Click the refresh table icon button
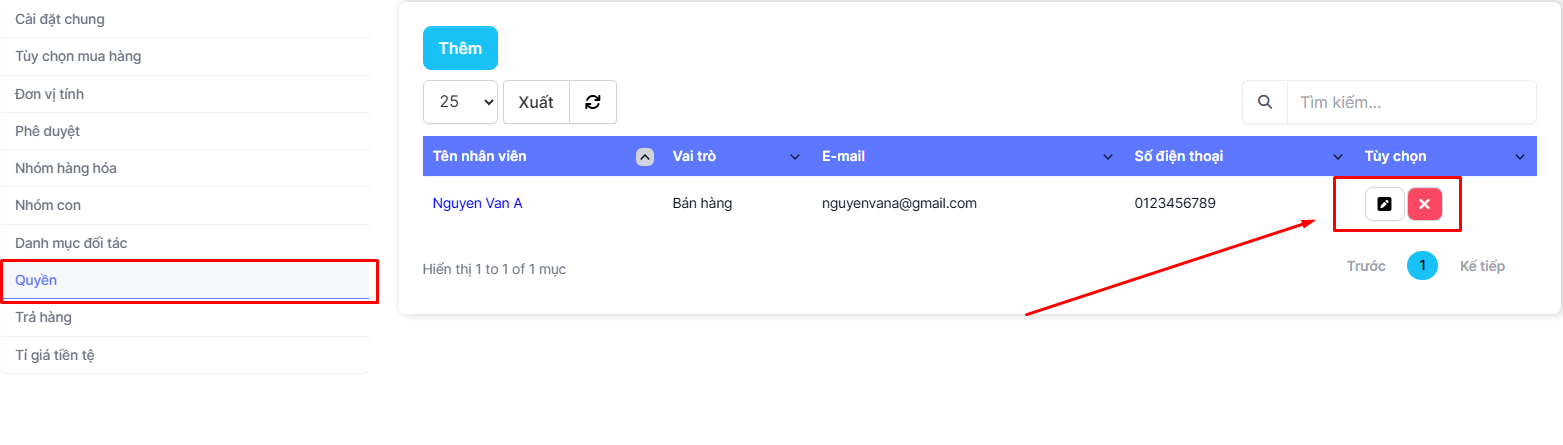This screenshot has width=1563, height=445. pyautogui.click(x=593, y=102)
